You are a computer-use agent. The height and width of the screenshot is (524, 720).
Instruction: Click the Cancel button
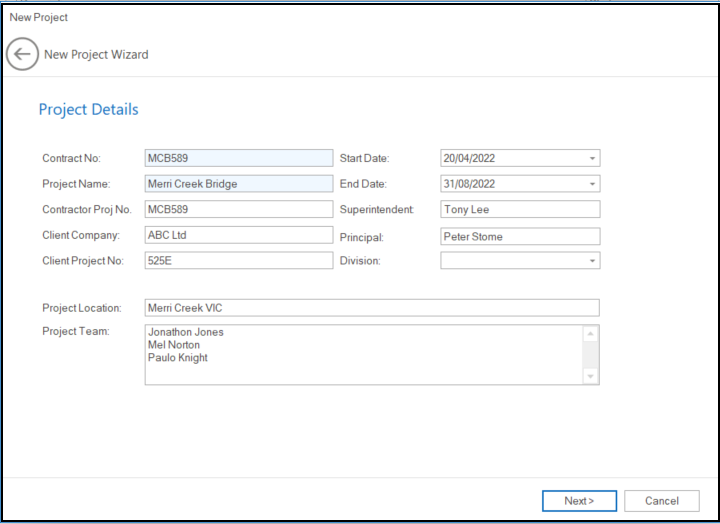pyautogui.click(x=661, y=501)
